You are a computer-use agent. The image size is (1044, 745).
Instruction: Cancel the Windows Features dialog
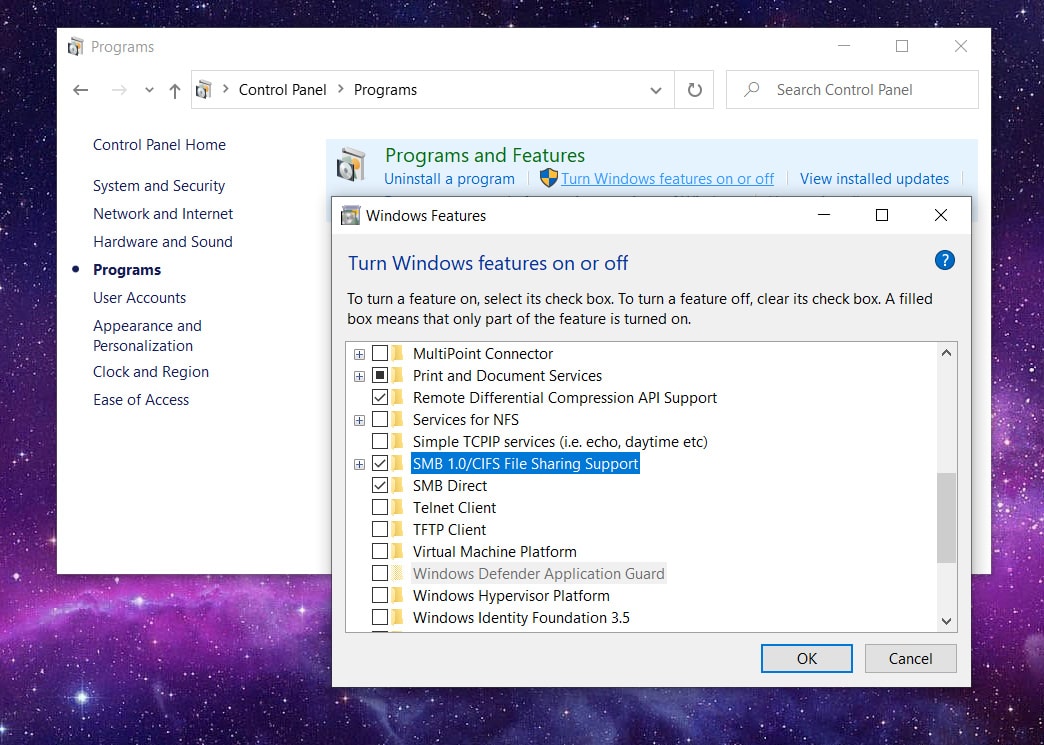910,658
